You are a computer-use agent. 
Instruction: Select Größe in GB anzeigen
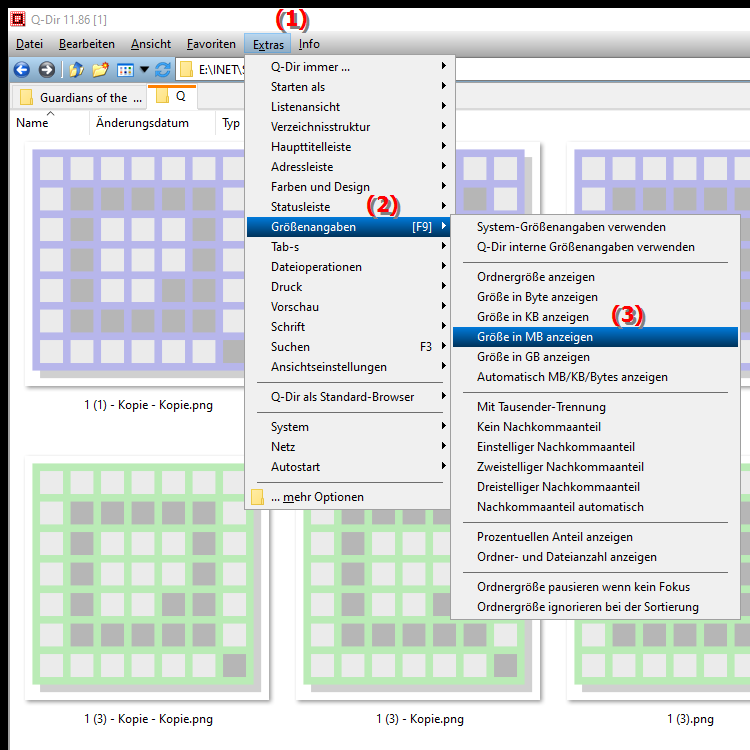point(595,357)
